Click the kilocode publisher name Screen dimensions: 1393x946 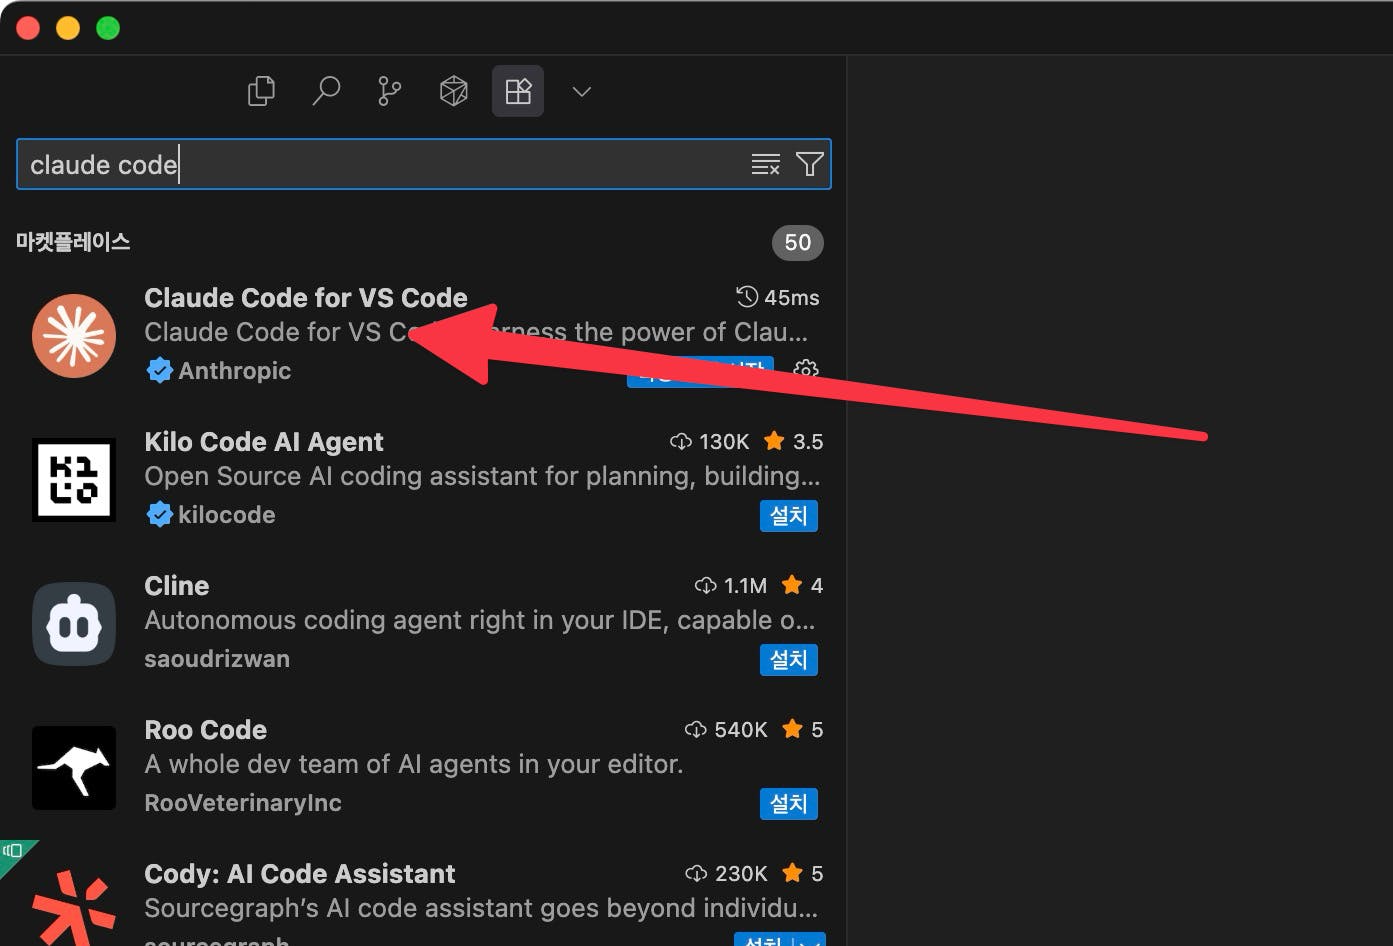(227, 515)
